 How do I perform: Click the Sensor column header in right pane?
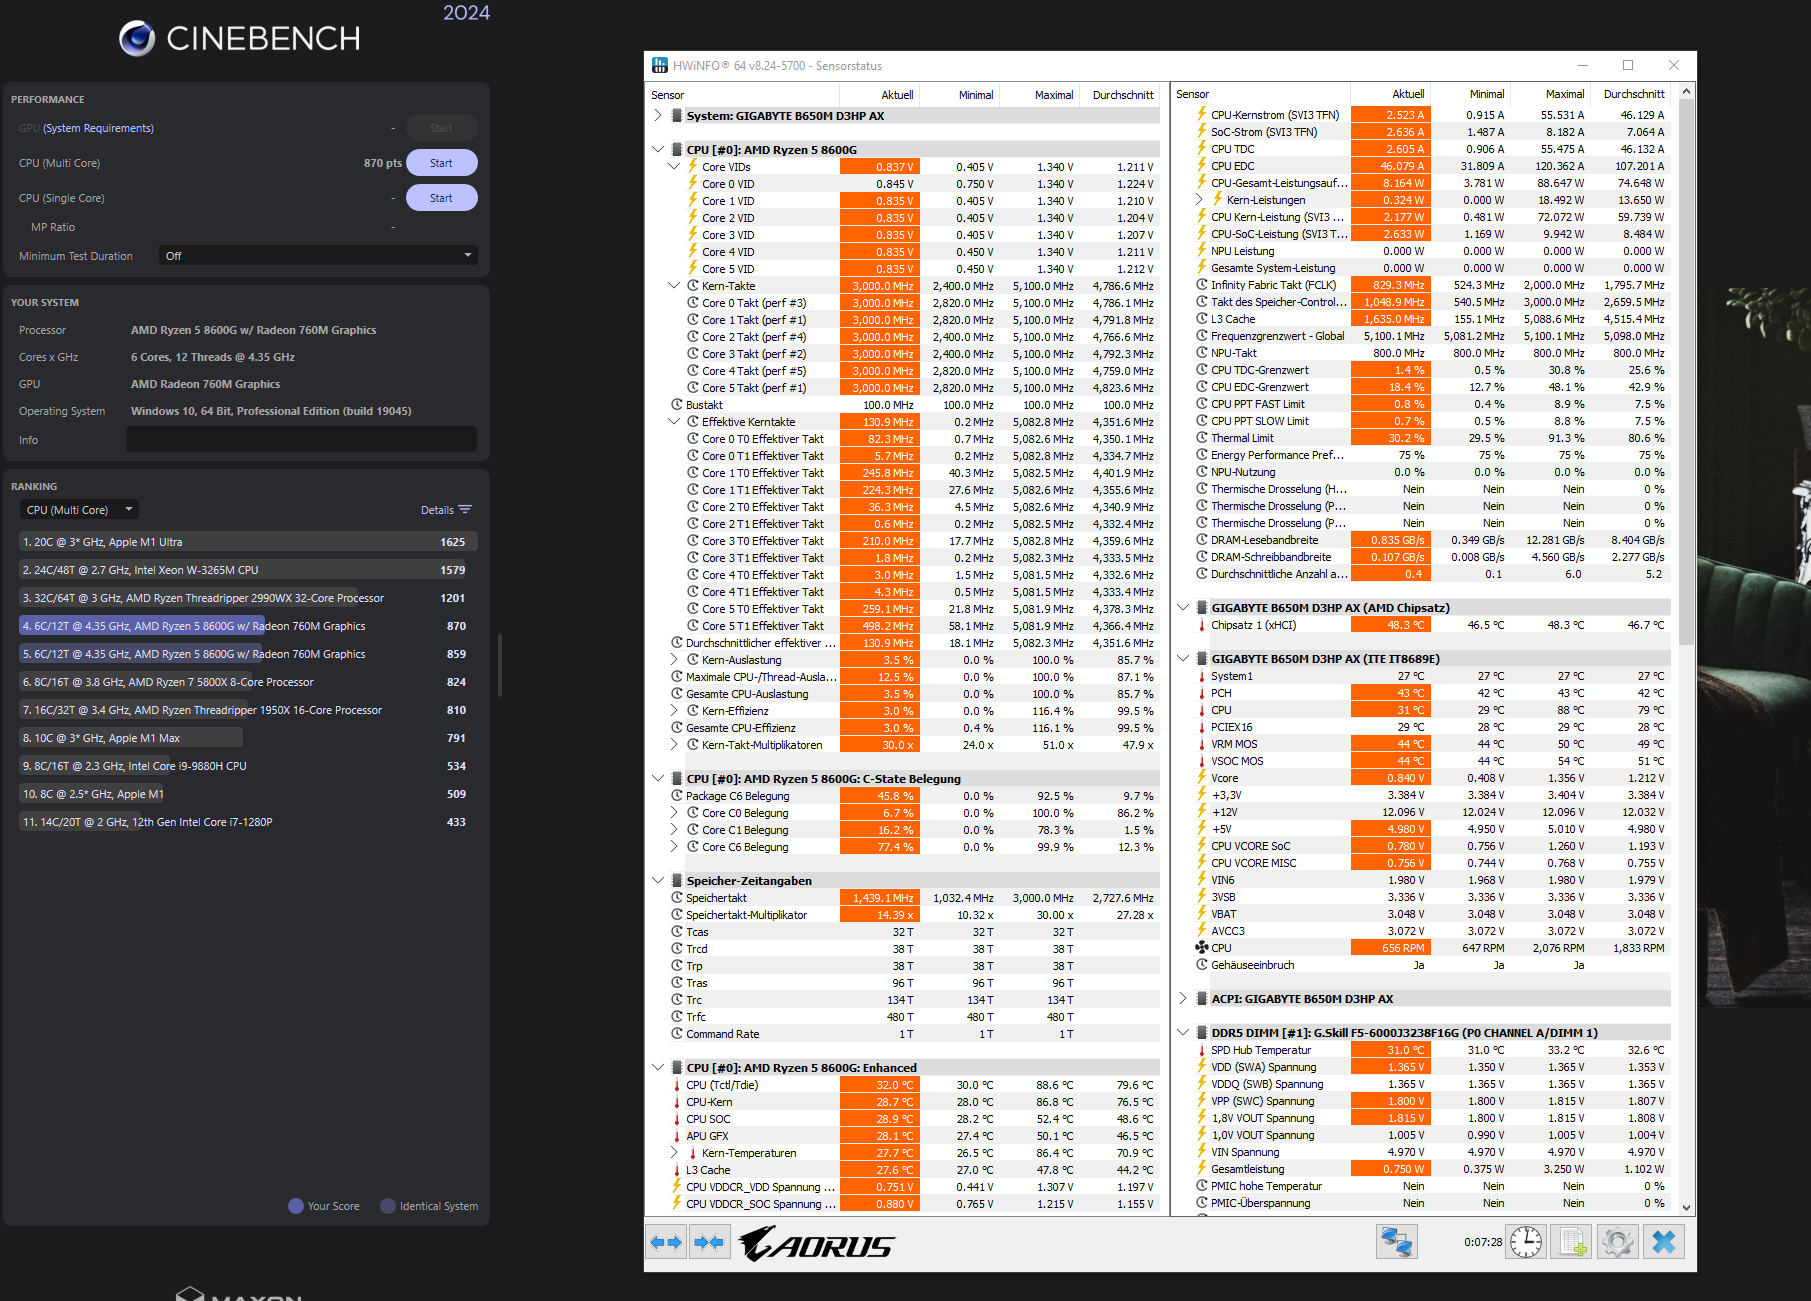click(x=1261, y=94)
